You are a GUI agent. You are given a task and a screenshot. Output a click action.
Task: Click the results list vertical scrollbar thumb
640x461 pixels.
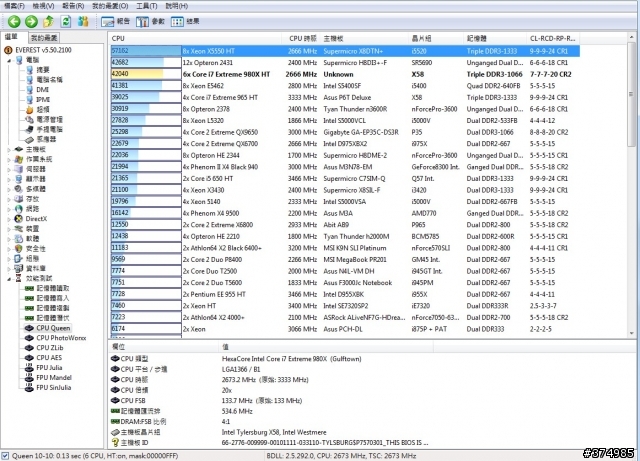[x=631, y=95]
